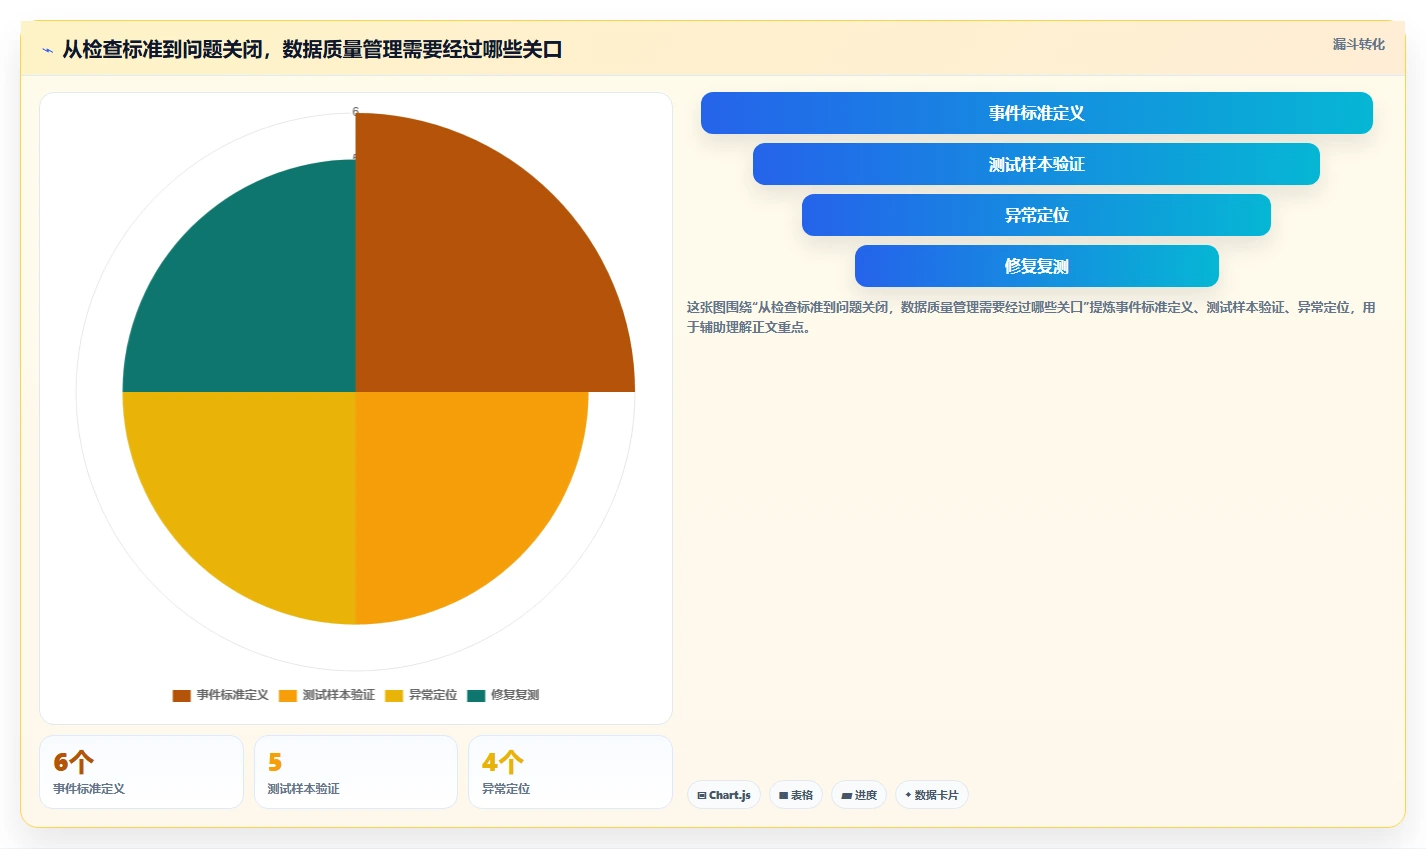This screenshot has height=849, width=1426.
Task: Open the 4个 异常定位 stat card
Action: [570, 772]
